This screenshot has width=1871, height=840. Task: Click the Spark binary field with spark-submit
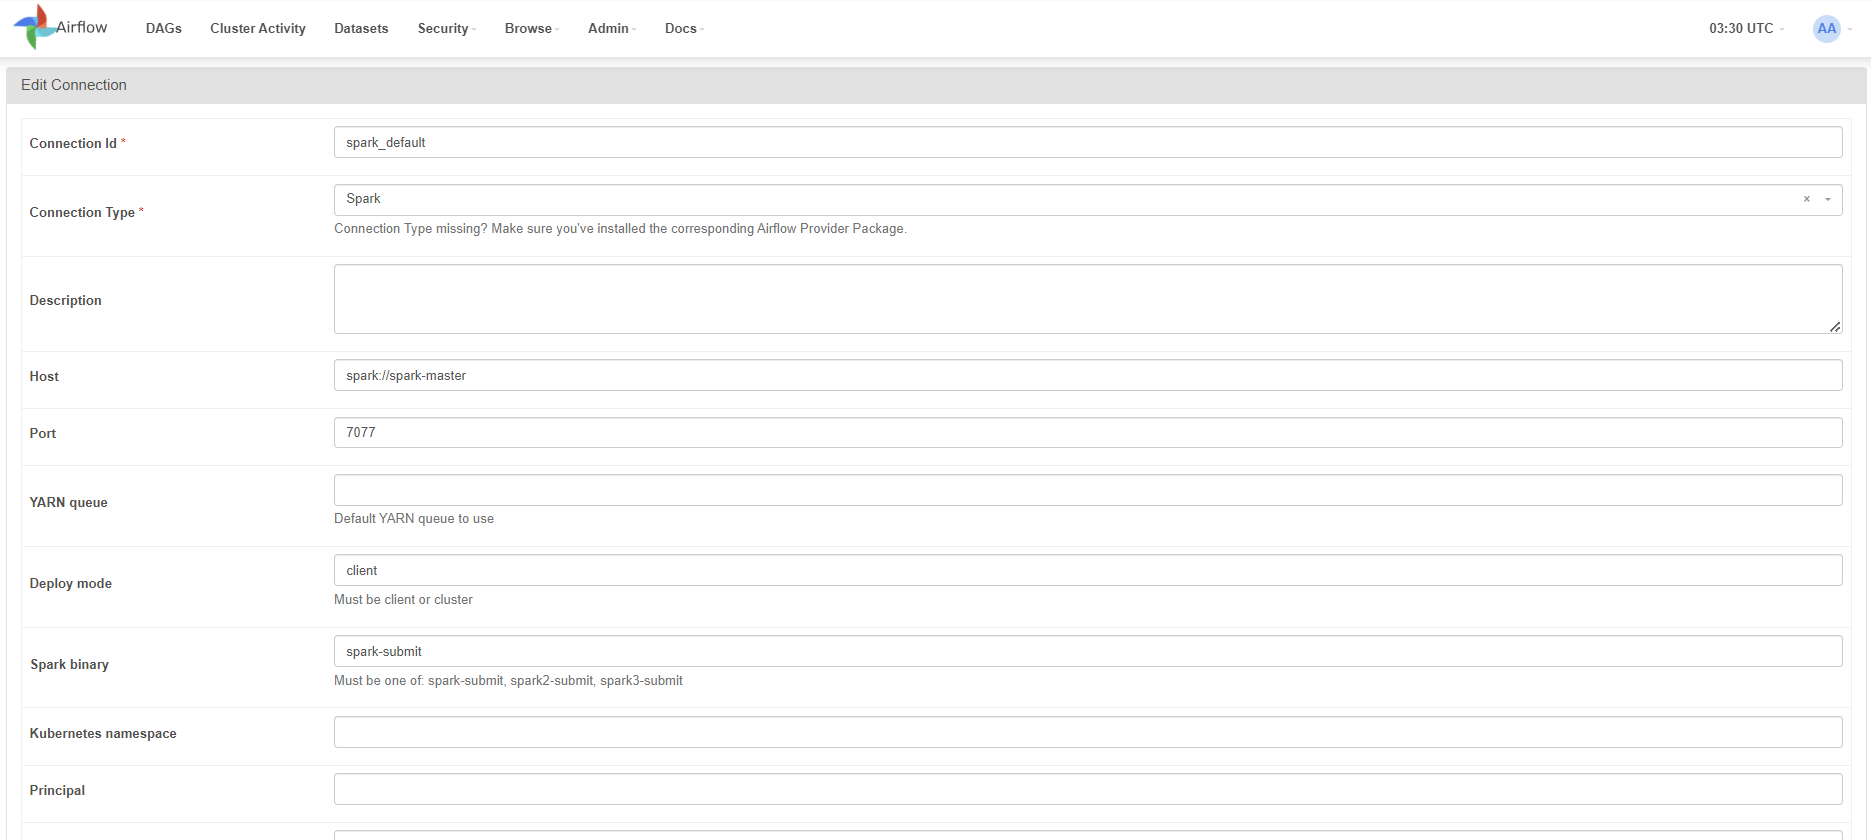tap(1088, 651)
